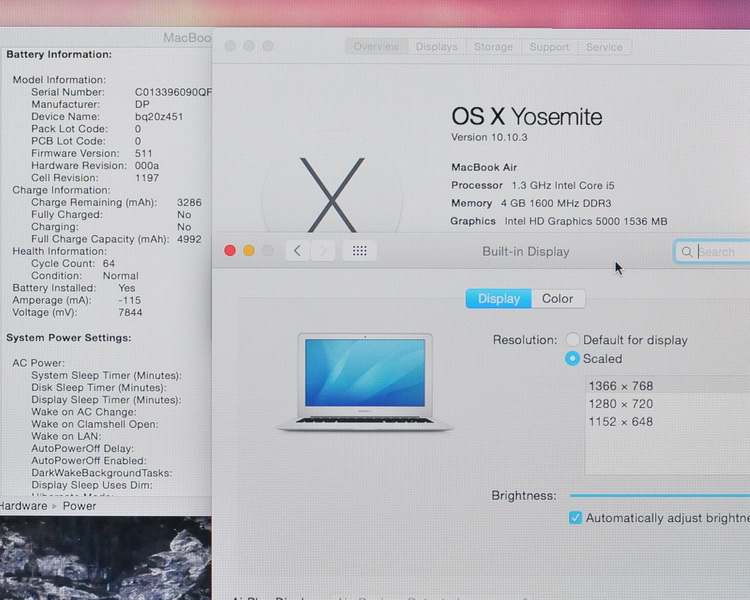
Task: Click the magnifier icon in search field
Action: pos(687,252)
